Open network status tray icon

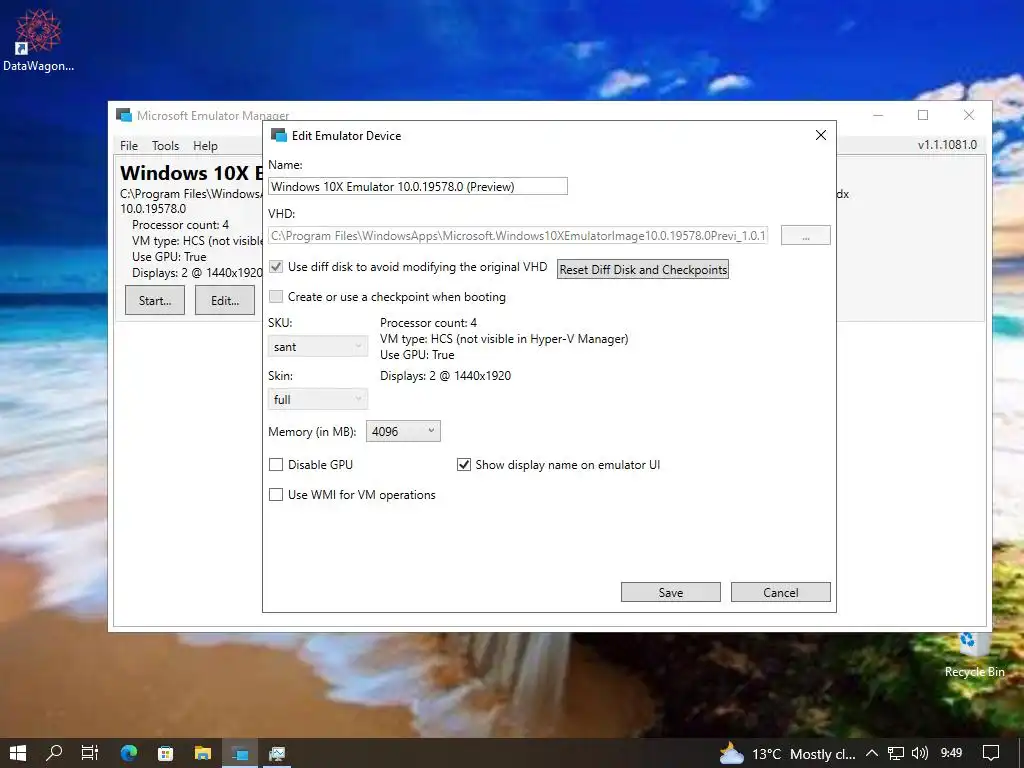(x=896, y=754)
